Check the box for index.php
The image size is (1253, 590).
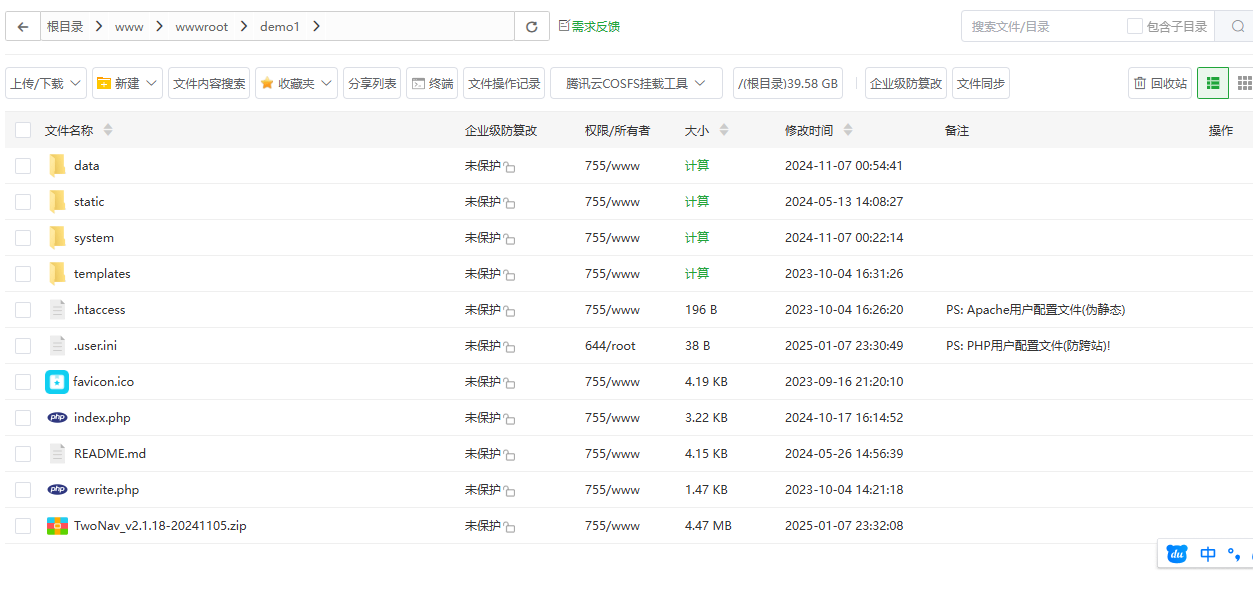click(23, 418)
